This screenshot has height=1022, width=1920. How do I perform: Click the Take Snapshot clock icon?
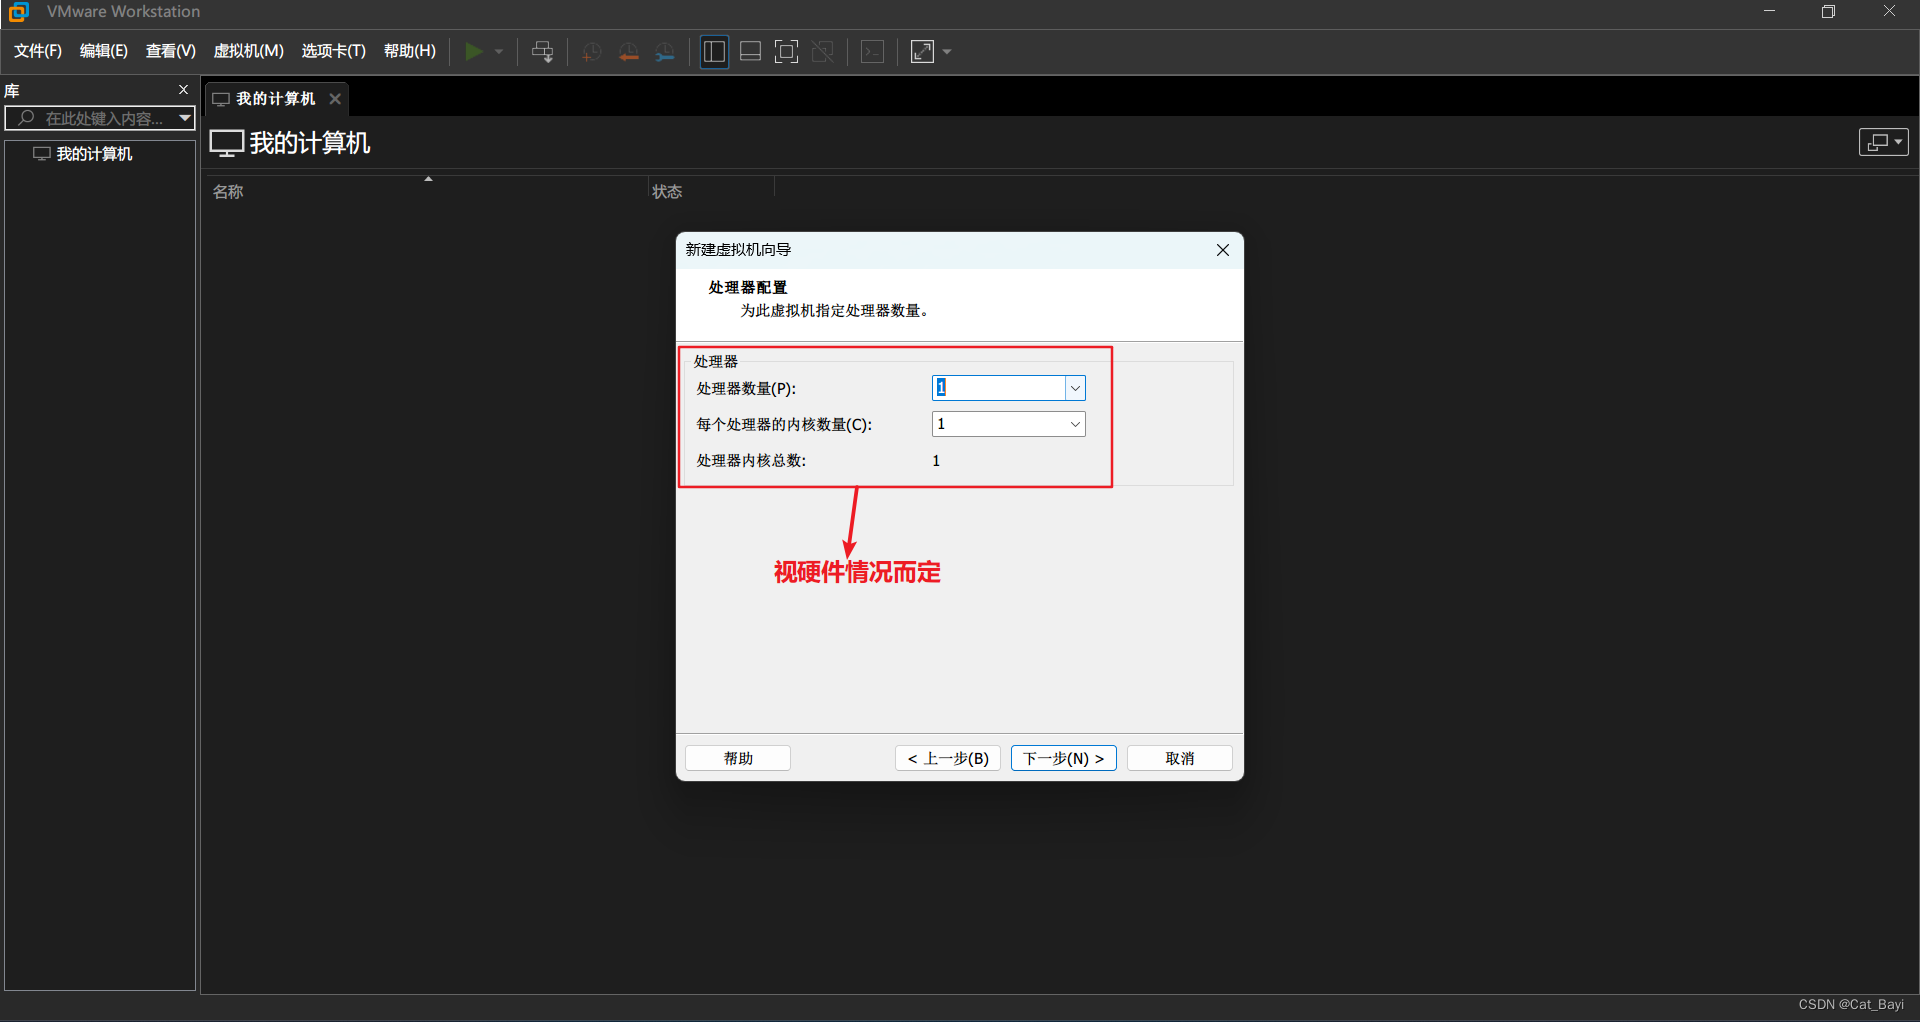point(591,52)
